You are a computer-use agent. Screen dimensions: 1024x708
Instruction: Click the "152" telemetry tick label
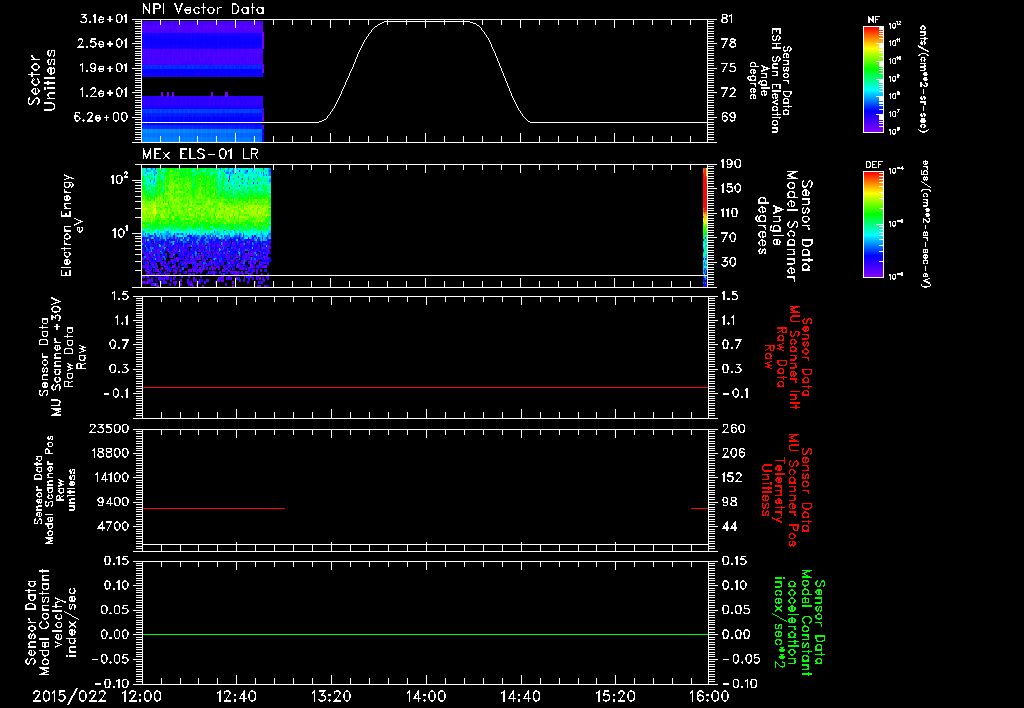pyautogui.click(x=731, y=477)
